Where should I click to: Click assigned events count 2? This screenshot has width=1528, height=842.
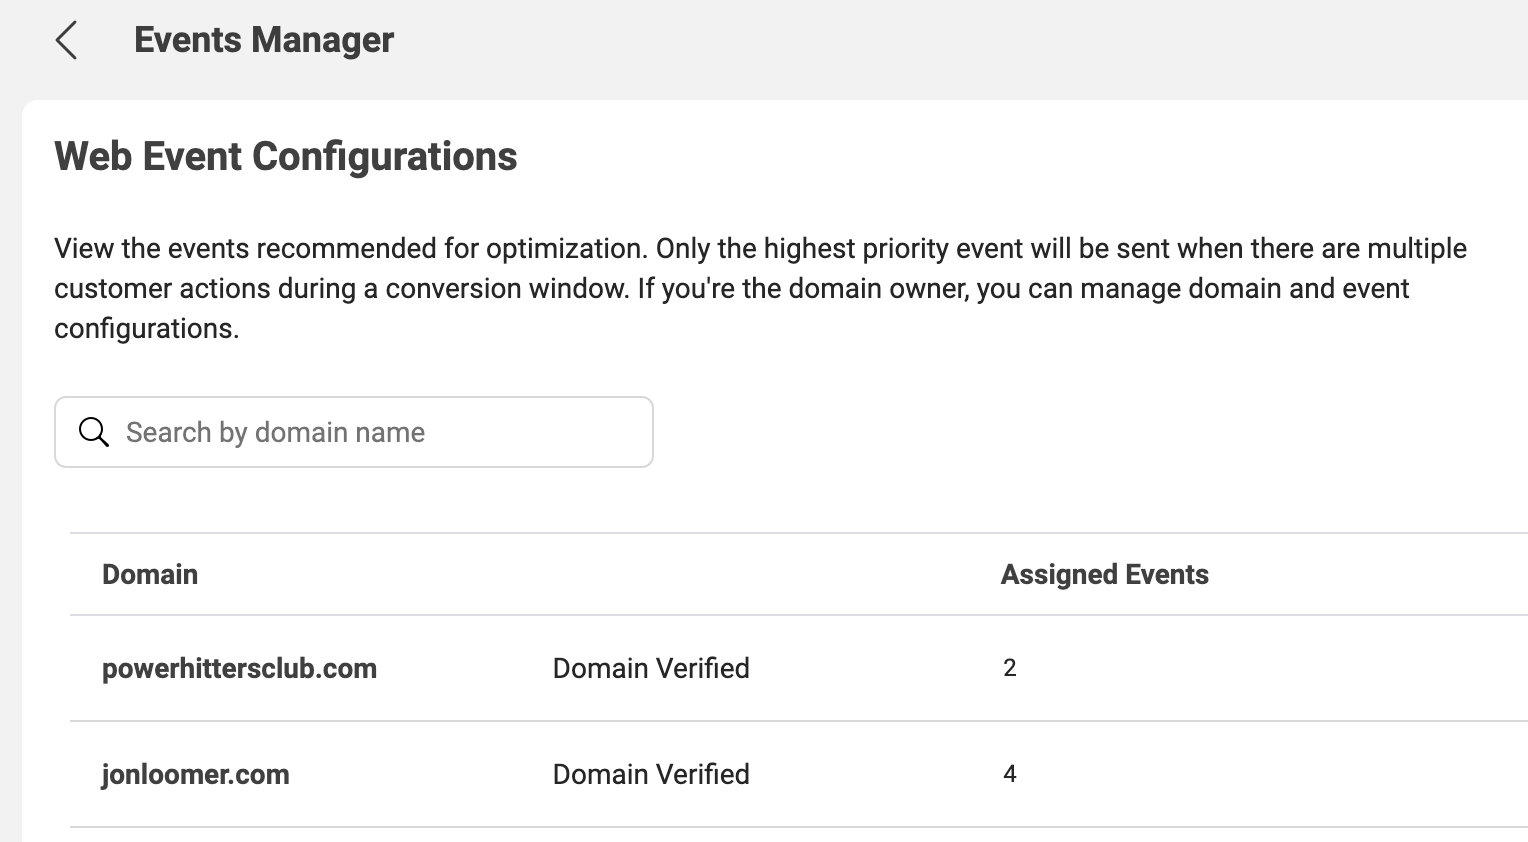coord(1010,668)
